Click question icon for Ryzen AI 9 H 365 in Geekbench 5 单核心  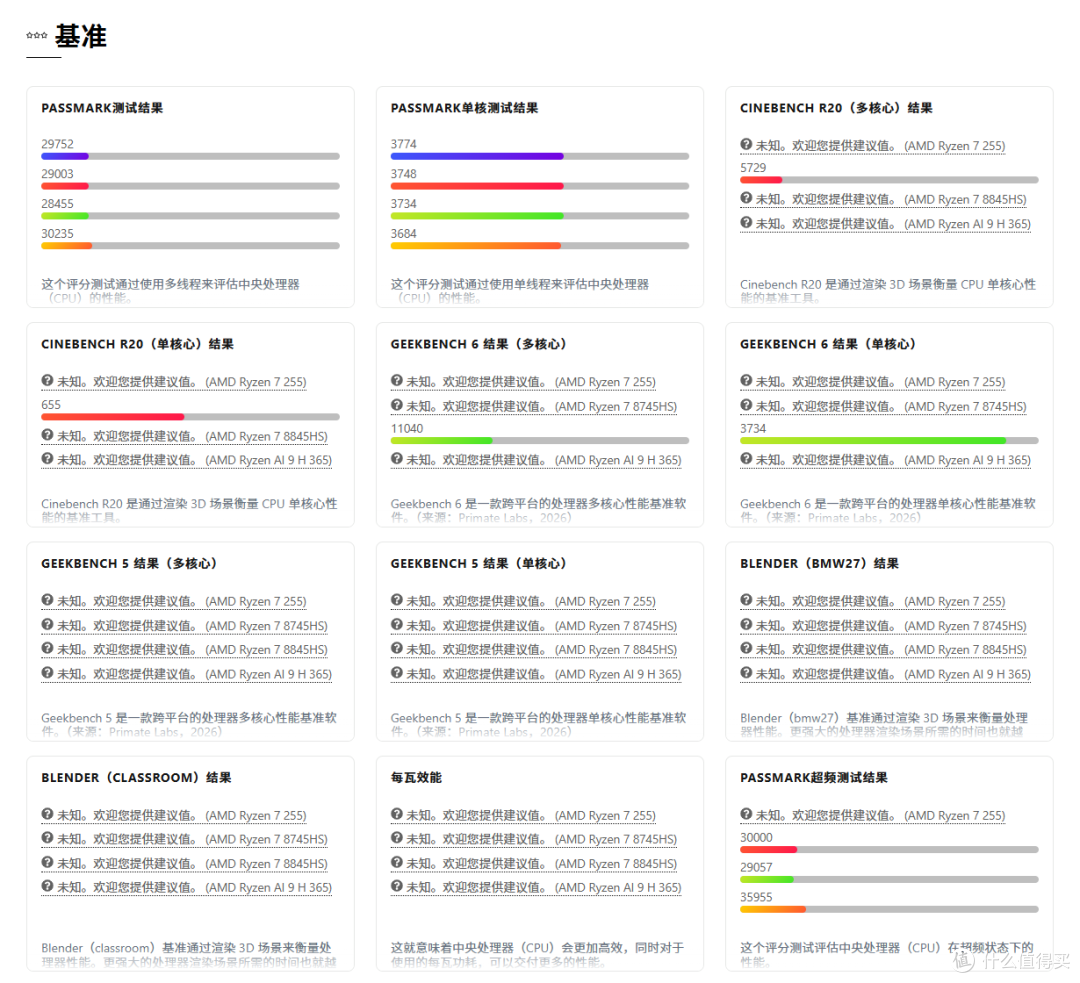click(397, 673)
